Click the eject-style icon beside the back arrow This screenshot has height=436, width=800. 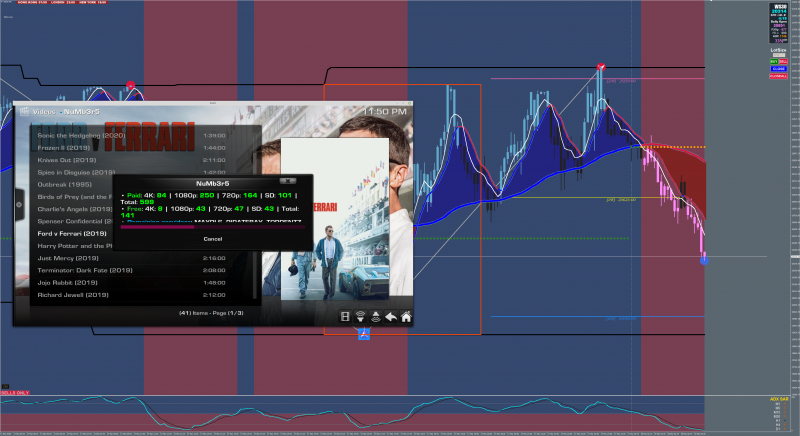tap(376, 317)
